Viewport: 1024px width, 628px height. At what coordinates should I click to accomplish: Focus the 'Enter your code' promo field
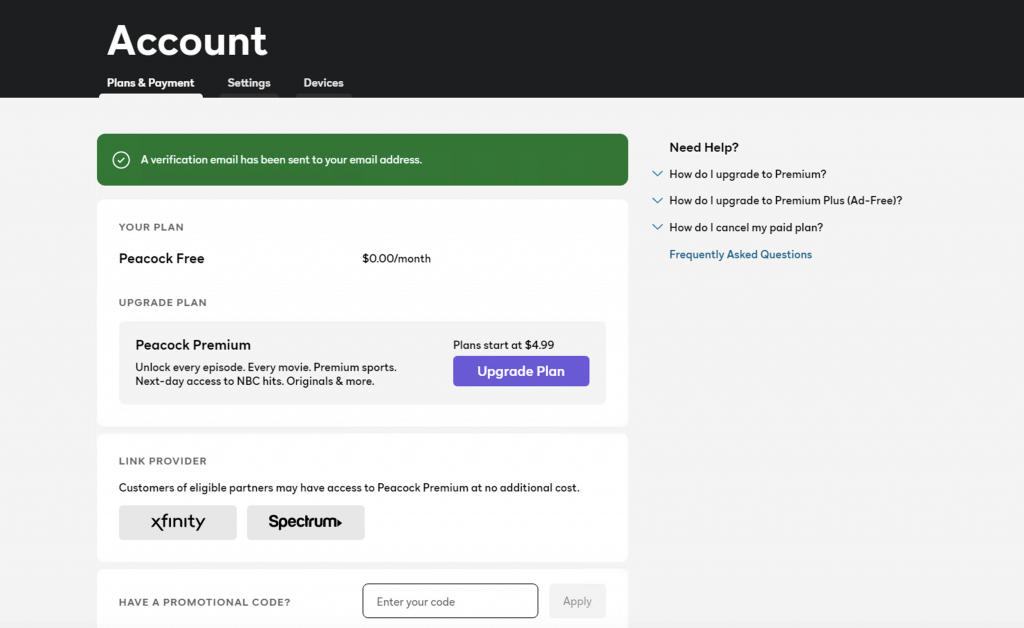450,601
